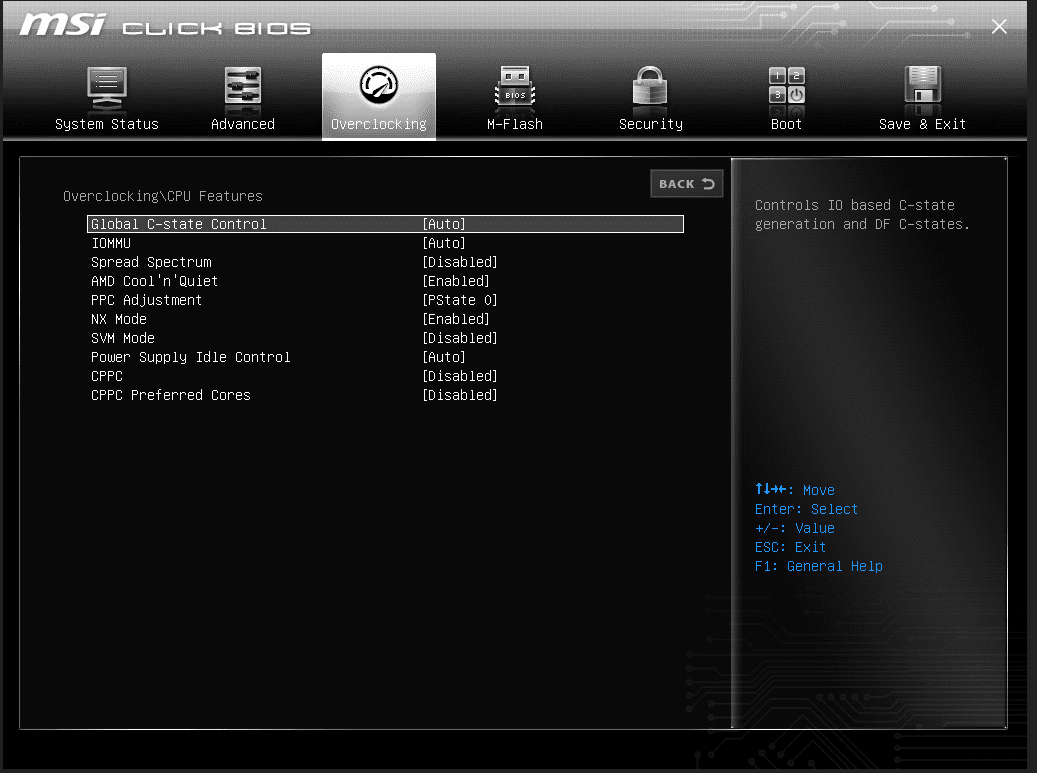Select the Overclocking gauge icon

379,85
